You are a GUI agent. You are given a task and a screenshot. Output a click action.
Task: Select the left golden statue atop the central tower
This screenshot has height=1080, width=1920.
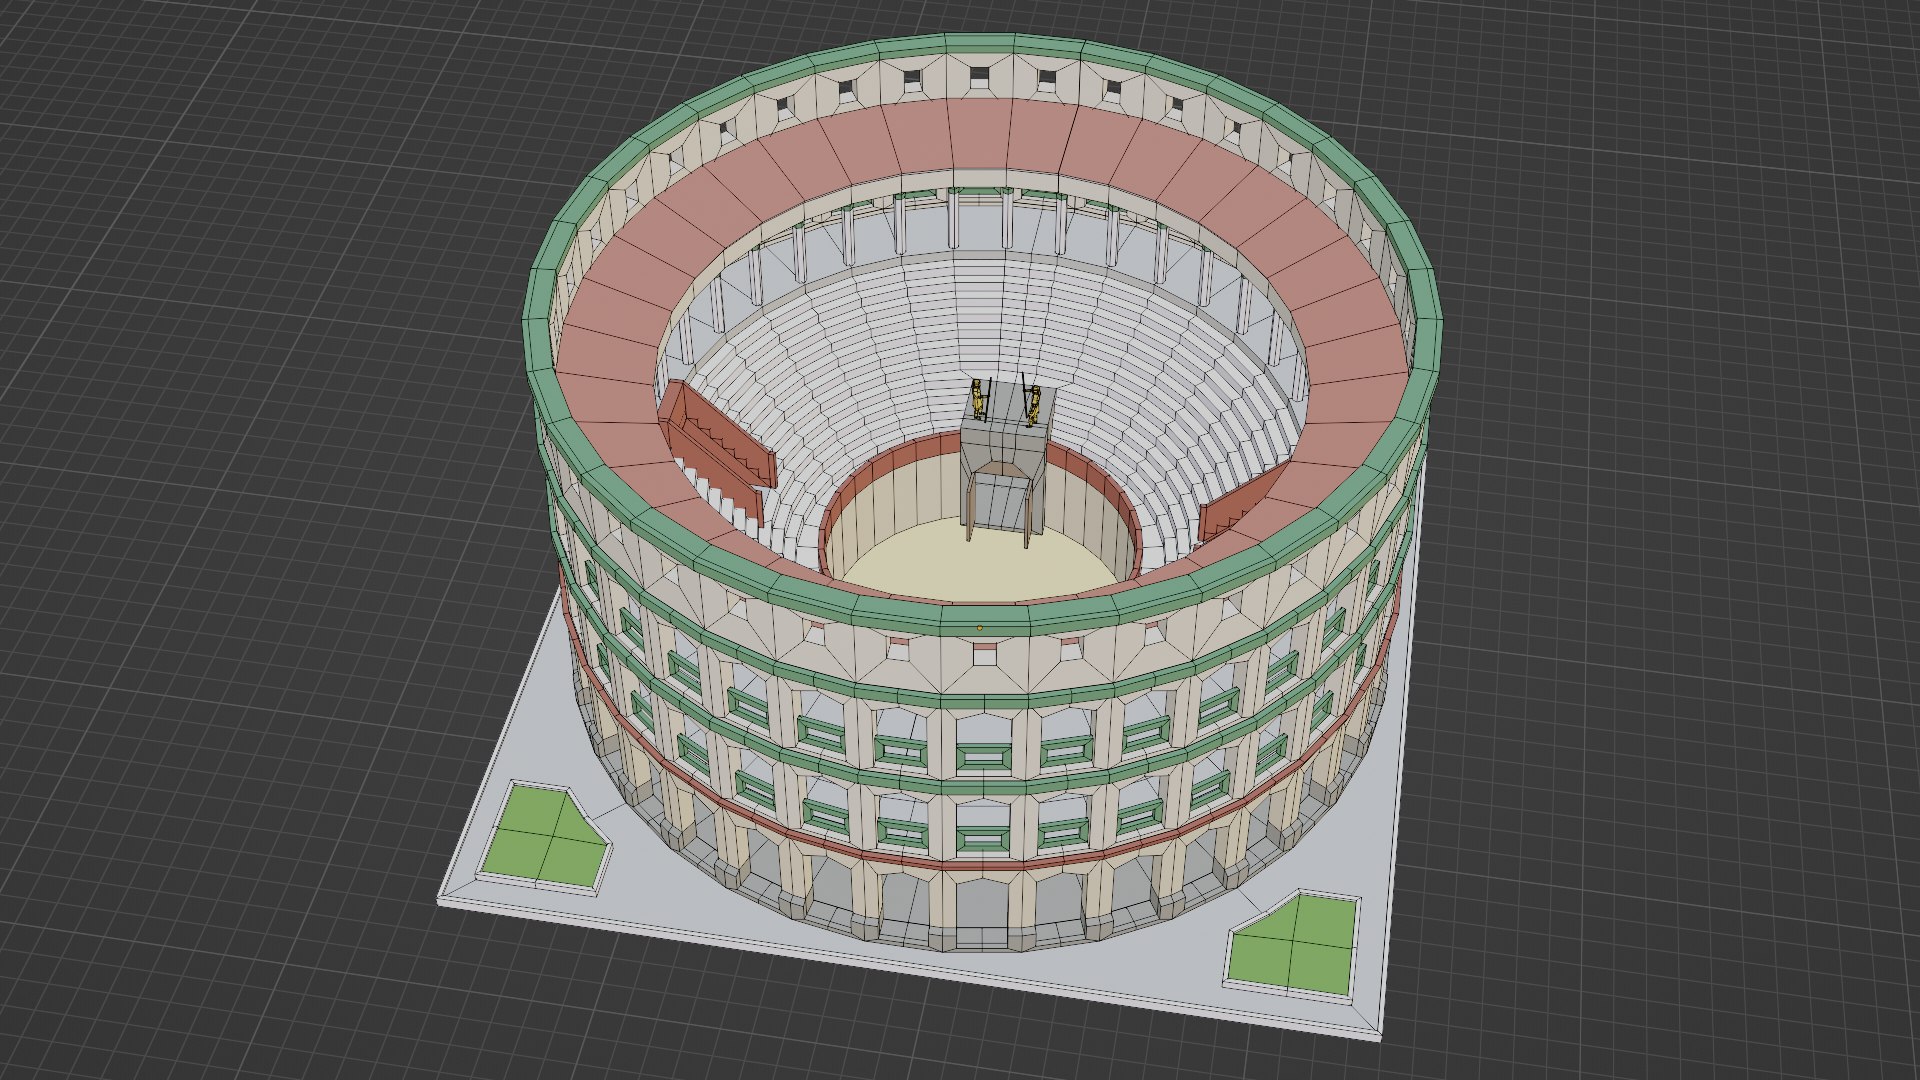pos(978,399)
